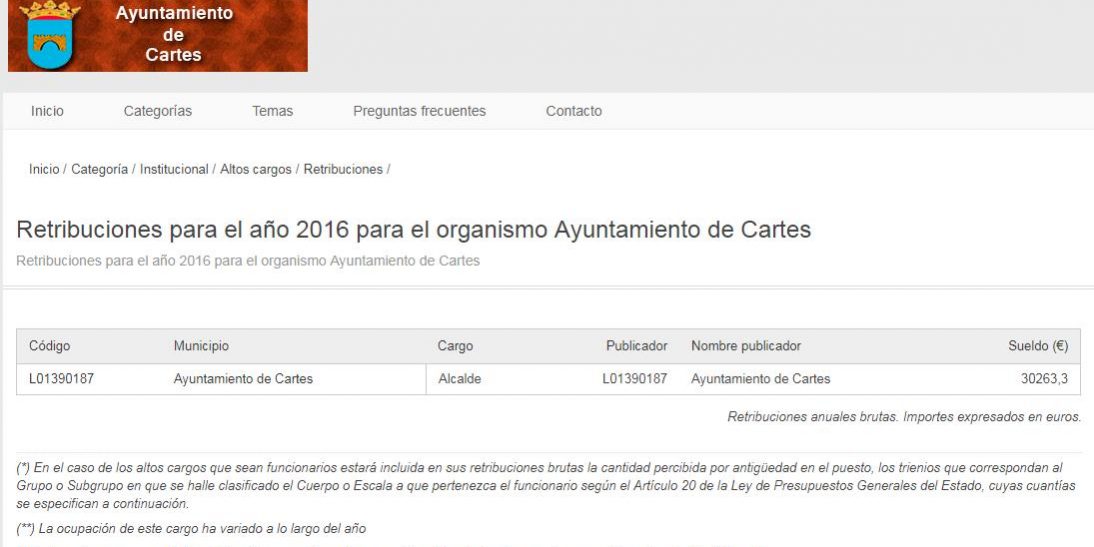
Task: Open Inicio in the main navigation bar
Action: [x=47, y=111]
